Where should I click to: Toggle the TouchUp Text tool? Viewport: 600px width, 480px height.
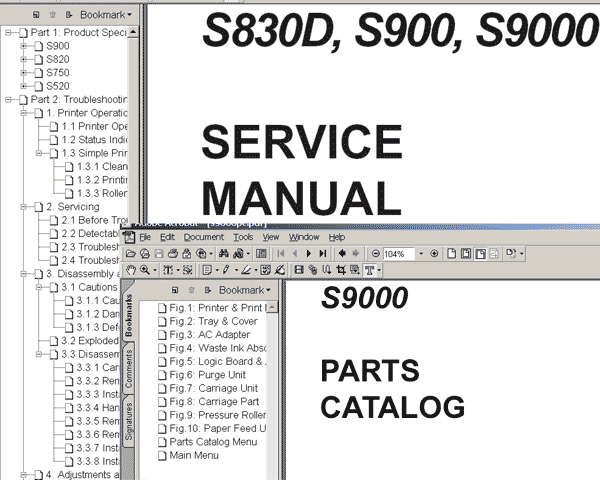click(369, 270)
